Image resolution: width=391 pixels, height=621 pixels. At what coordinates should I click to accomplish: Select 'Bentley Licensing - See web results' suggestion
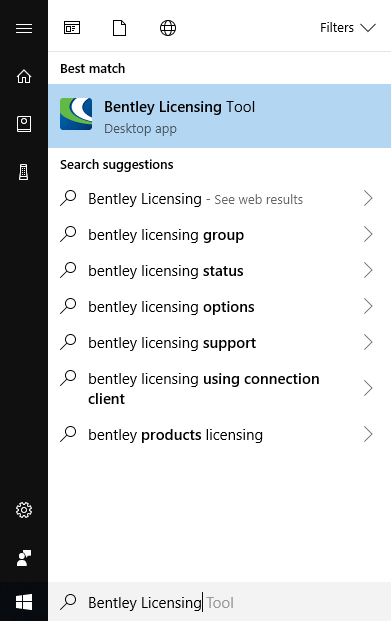[219, 199]
